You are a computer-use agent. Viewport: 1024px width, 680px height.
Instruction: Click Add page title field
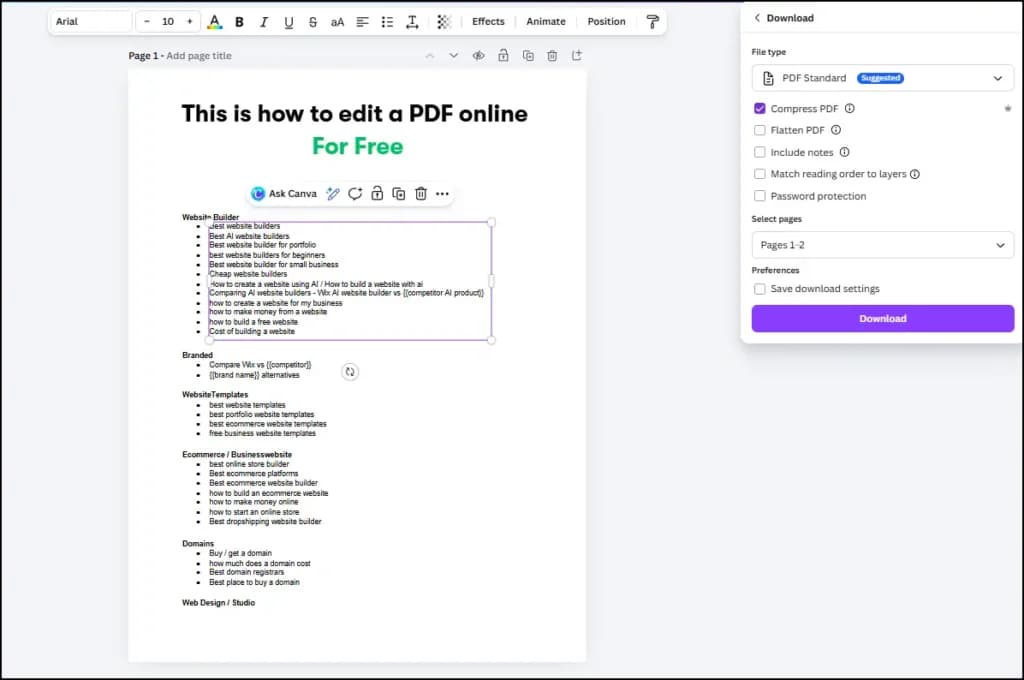click(199, 56)
